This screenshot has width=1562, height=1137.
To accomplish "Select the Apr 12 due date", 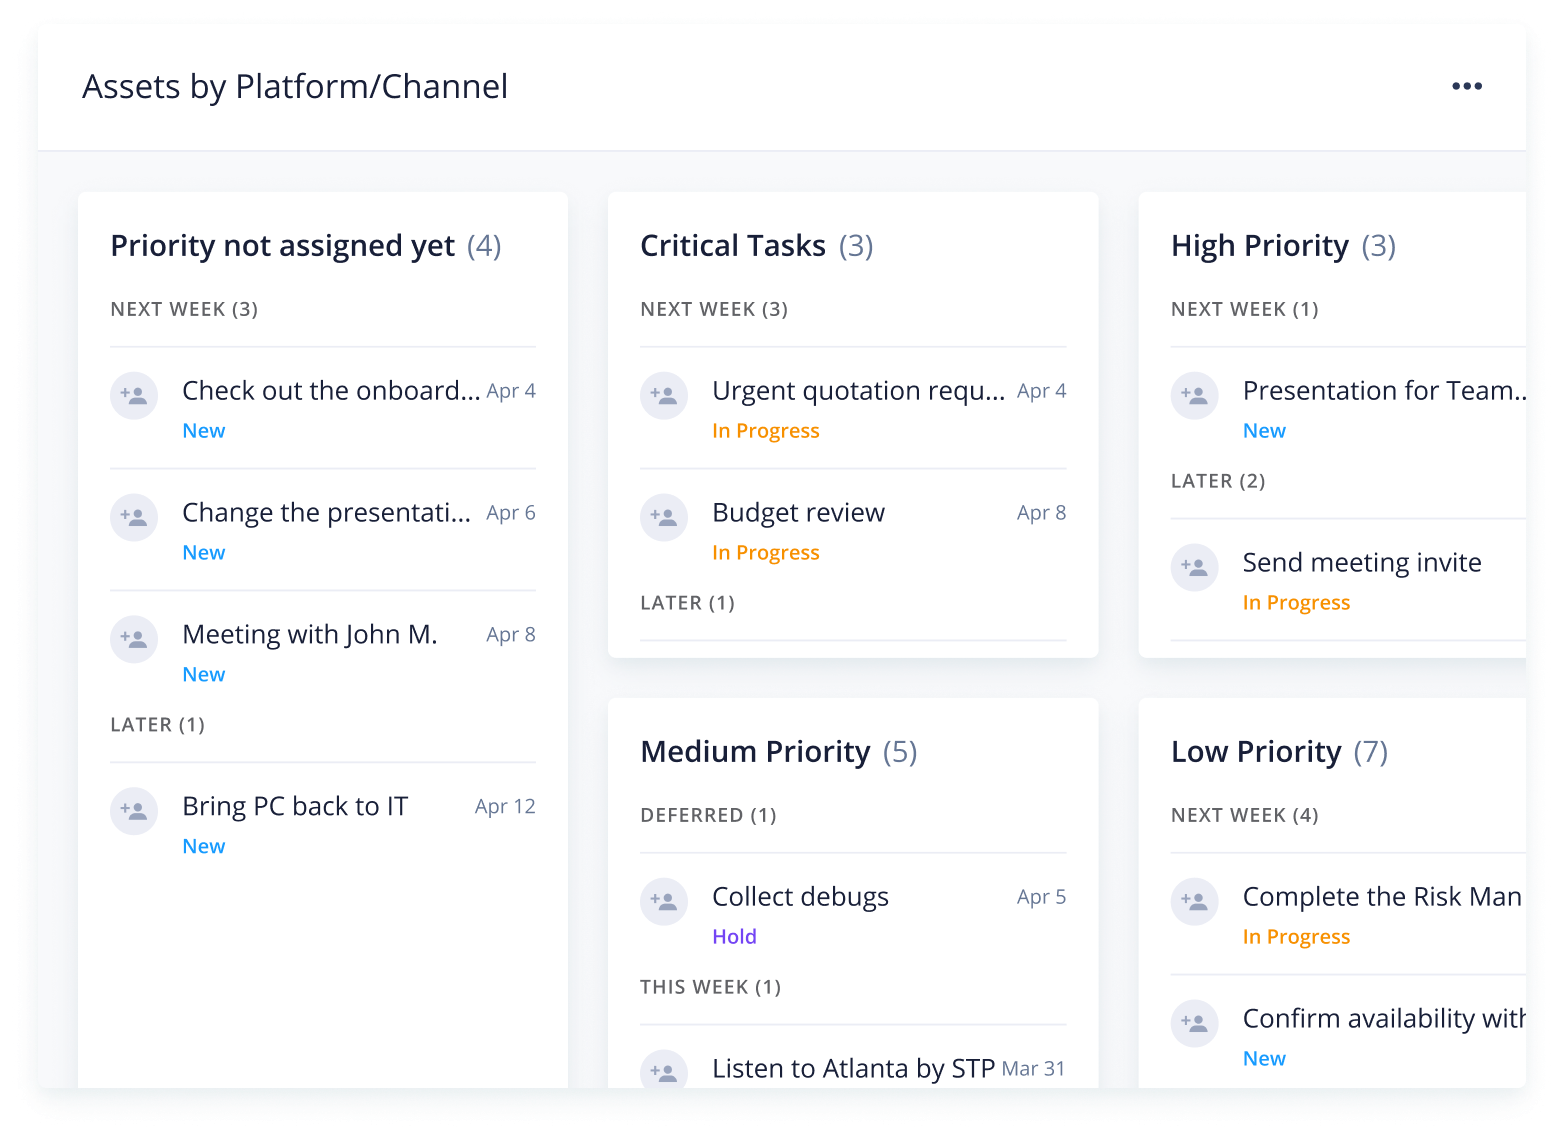I will tap(505, 807).
